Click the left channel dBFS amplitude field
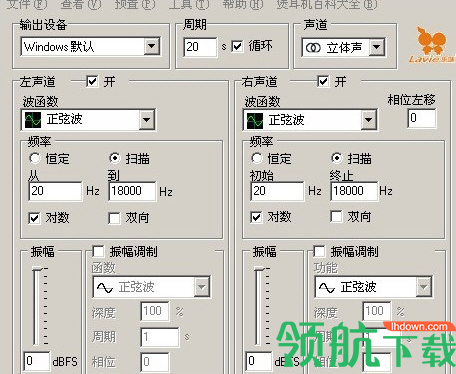The width and height of the screenshot is (456, 374). coord(37,361)
